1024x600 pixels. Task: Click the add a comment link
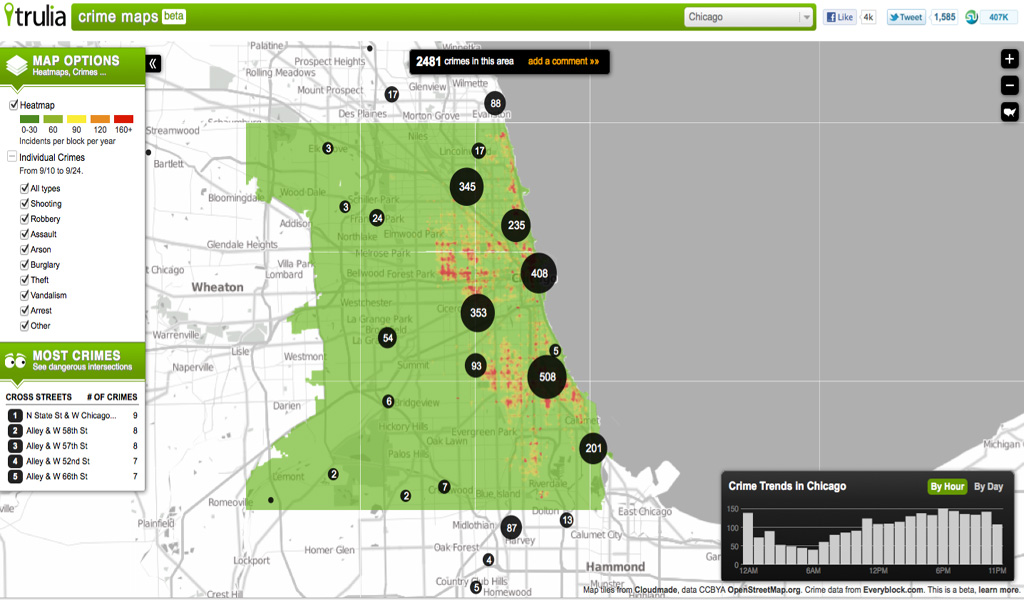pos(564,61)
